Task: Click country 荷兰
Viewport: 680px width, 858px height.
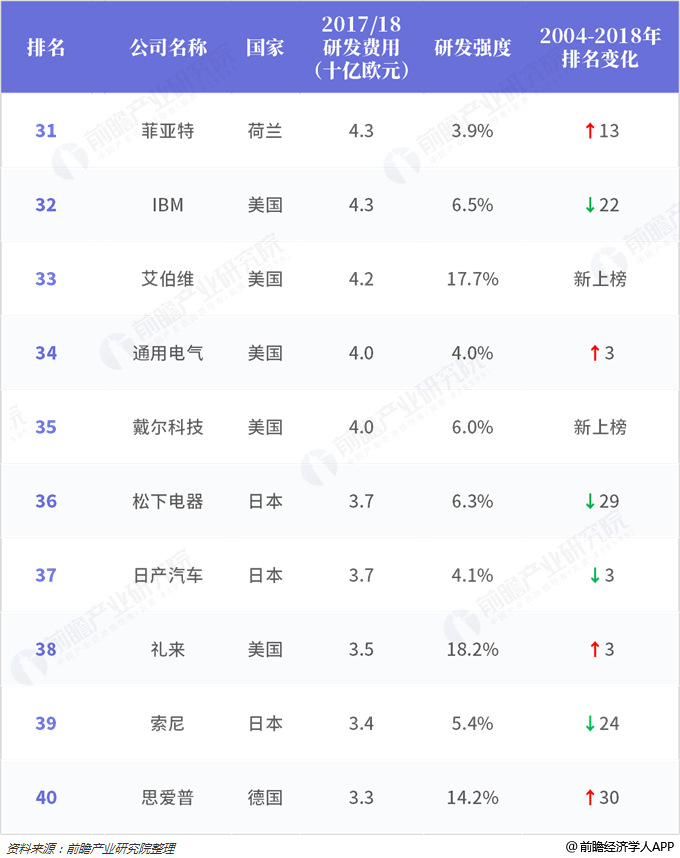Action: (x=265, y=131)
